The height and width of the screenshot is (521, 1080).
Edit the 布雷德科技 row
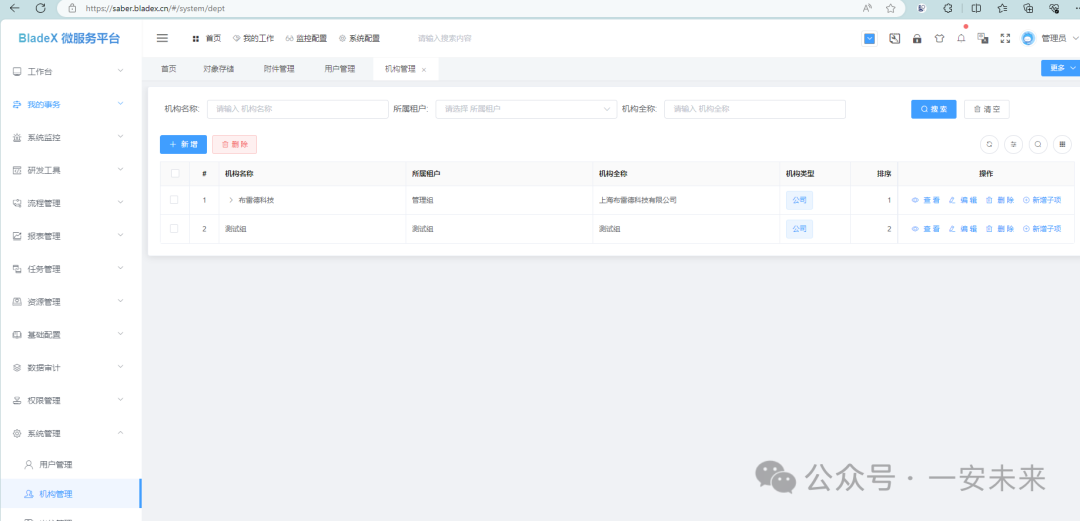pyautogui.click(x=963, y=200)
